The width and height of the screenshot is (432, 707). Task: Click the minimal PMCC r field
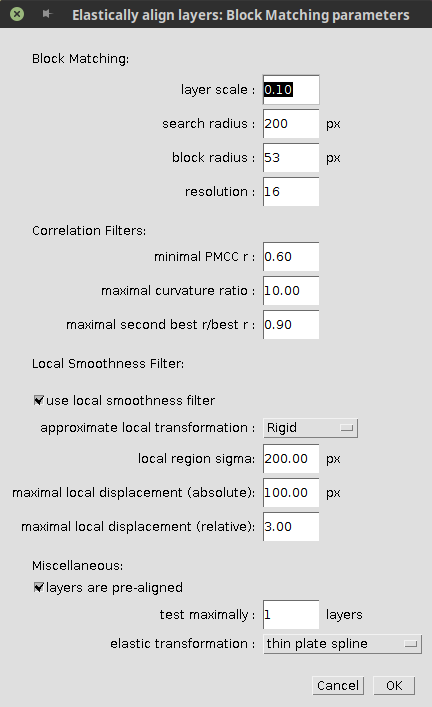click(291, 257)
